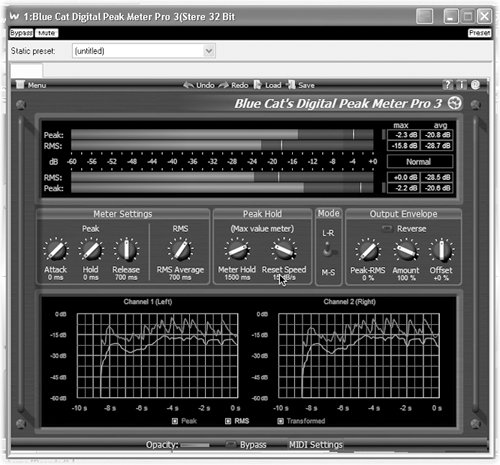Toggle the Transformed curve checkbox
Image resolution: width=500 pixels, height=465 pixels.
click(280, 421)
